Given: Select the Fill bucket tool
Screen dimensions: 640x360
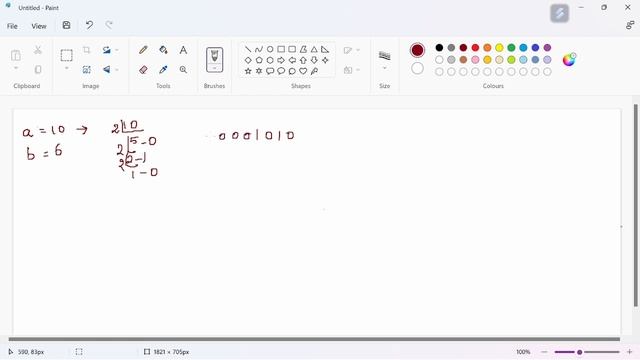Looking at the screenshot, I should (x=163, y=50).
